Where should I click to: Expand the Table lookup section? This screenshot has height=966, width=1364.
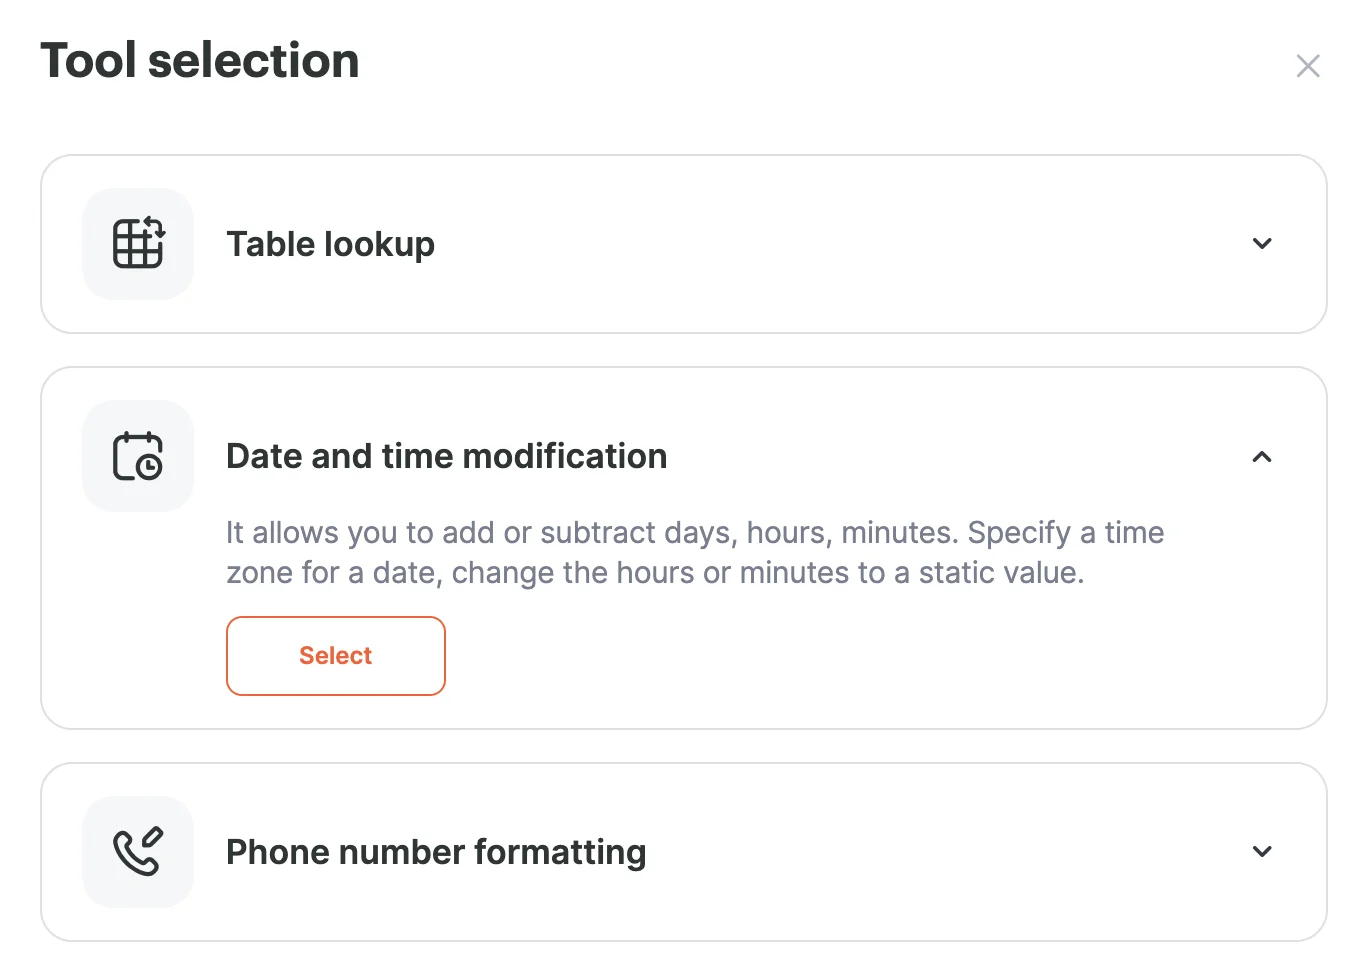1261,243
